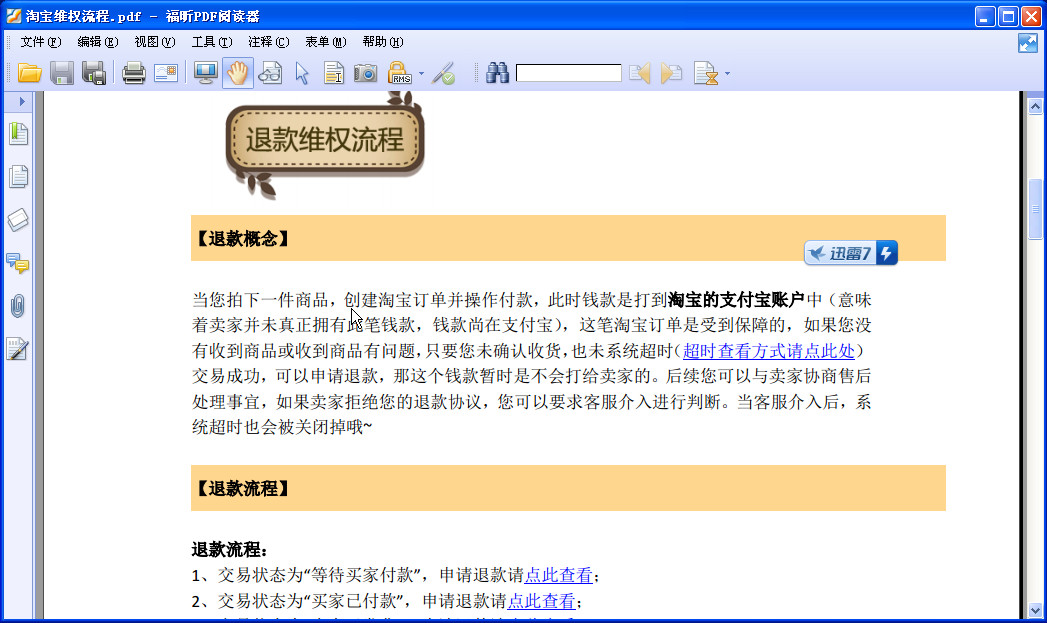The width and height of the screenshot is (1047, 623).
Task: Click scrollbar up arrow
Action: pos(1035,106)
